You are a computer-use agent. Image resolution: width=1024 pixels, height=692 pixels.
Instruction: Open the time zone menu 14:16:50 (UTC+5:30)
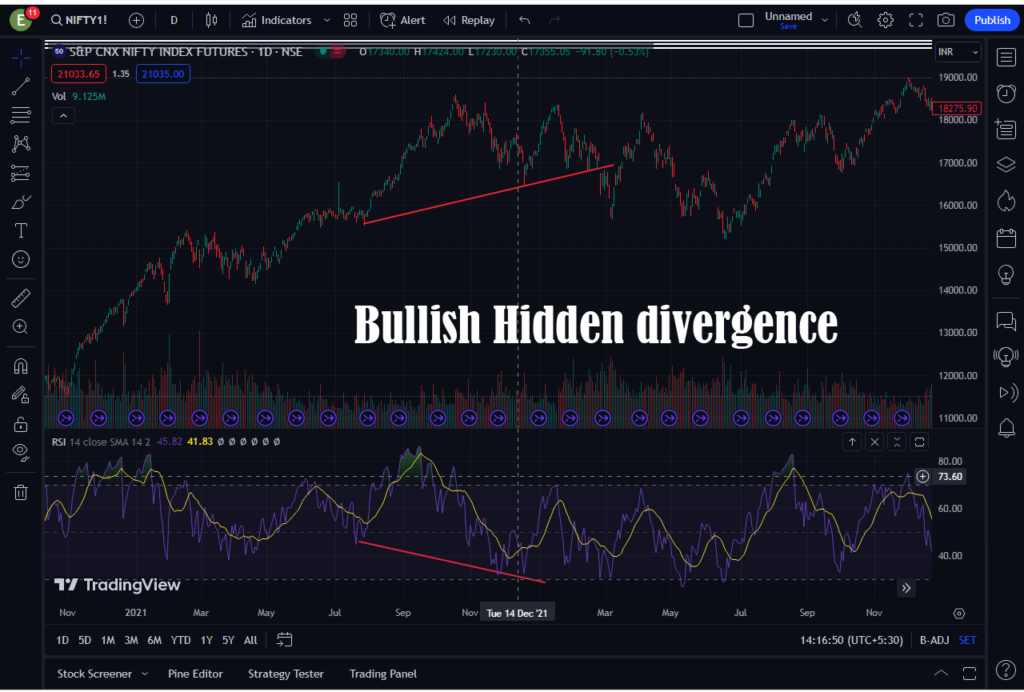pos(852,640)
